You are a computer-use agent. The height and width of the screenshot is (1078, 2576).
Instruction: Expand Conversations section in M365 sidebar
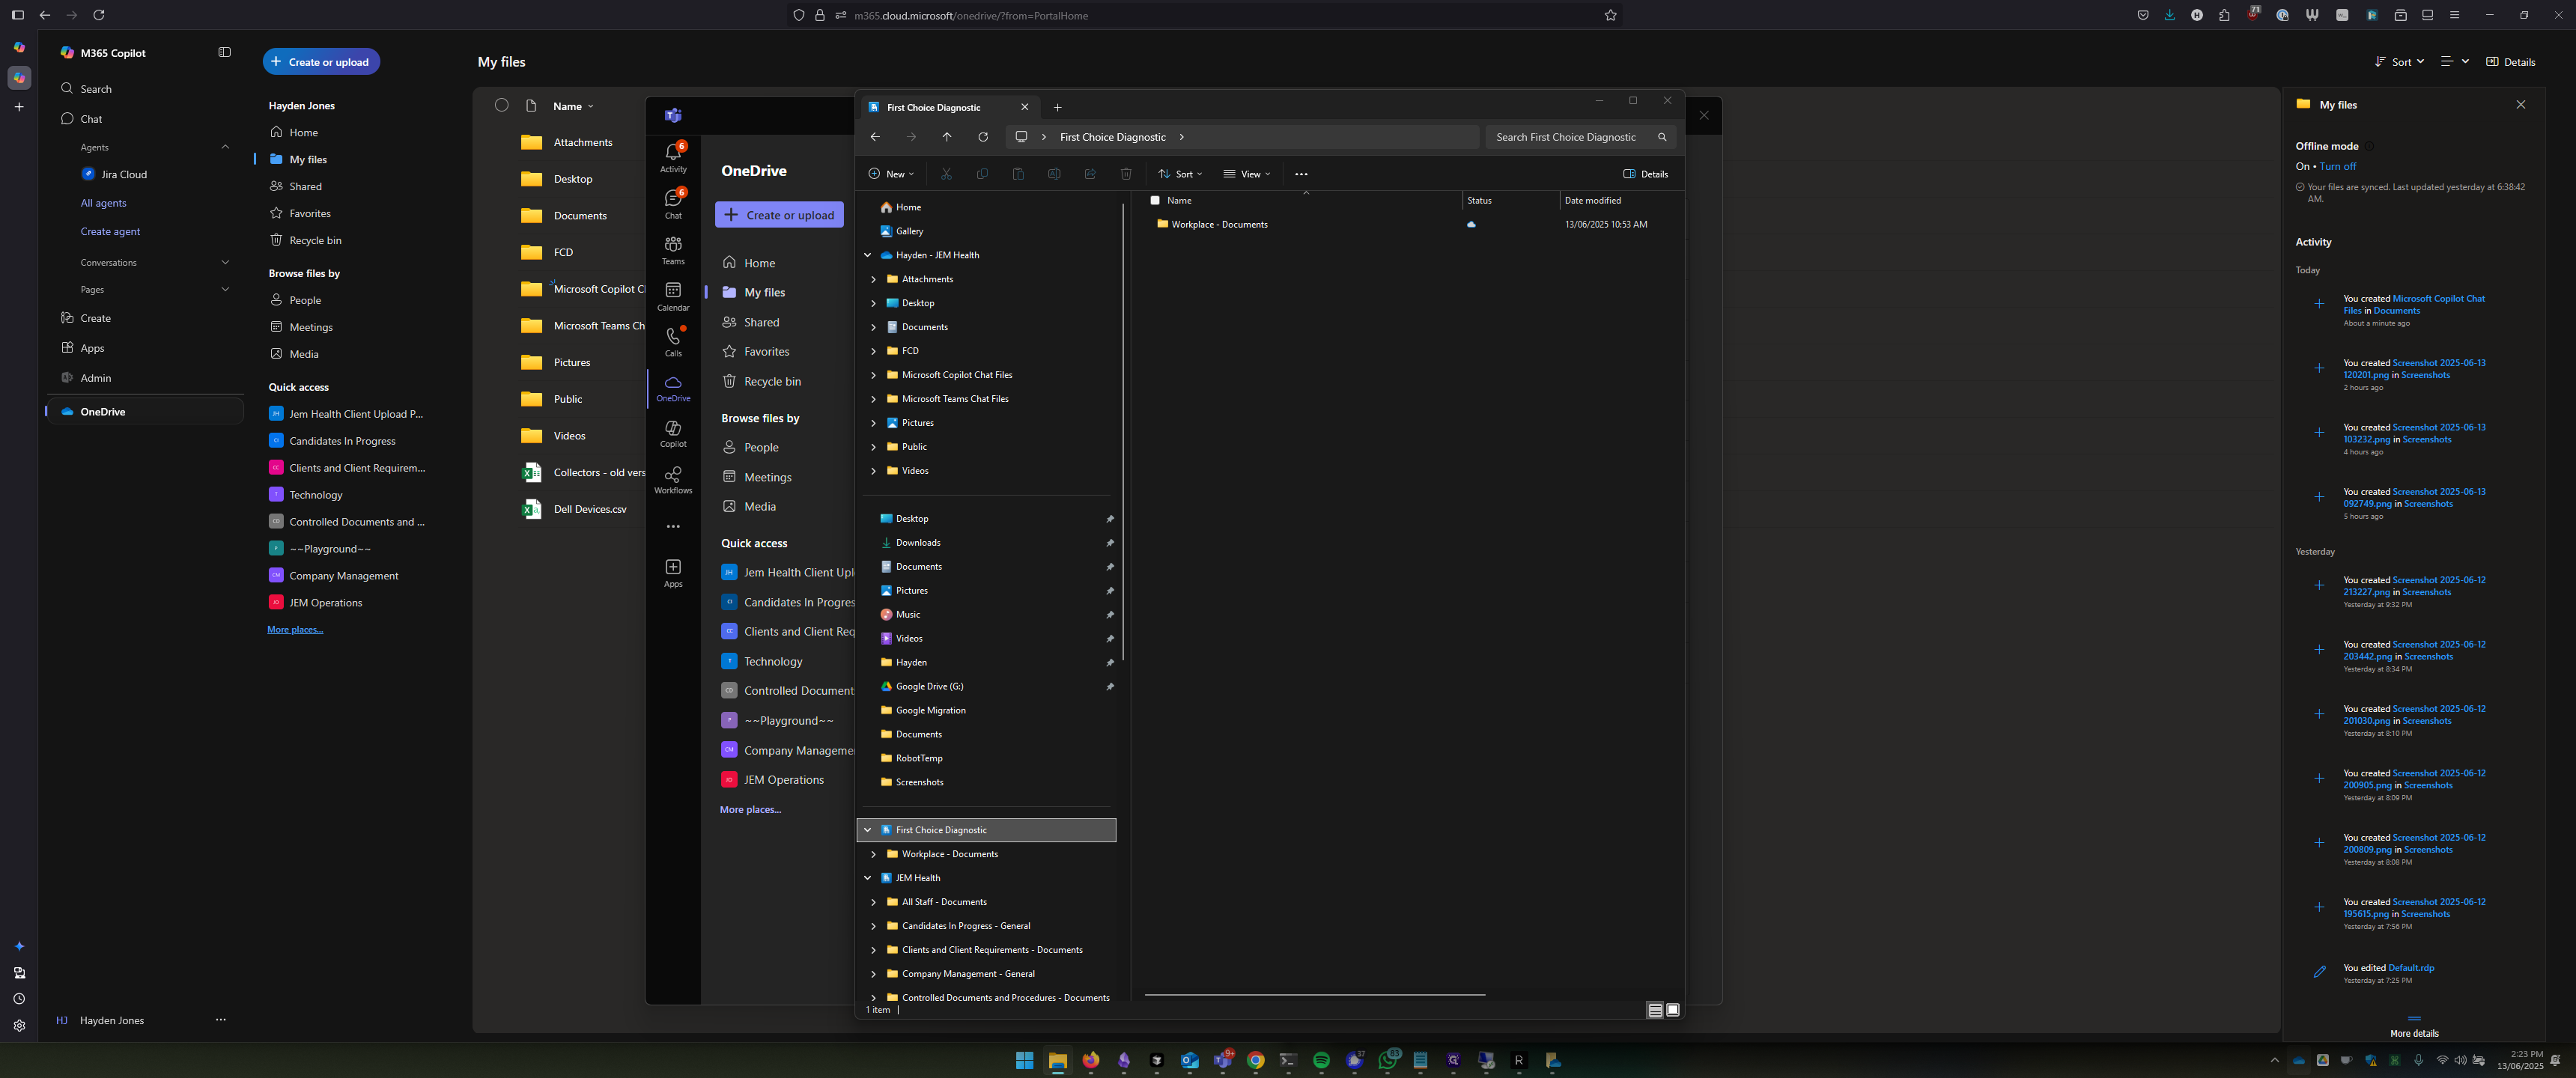[225, 262]
